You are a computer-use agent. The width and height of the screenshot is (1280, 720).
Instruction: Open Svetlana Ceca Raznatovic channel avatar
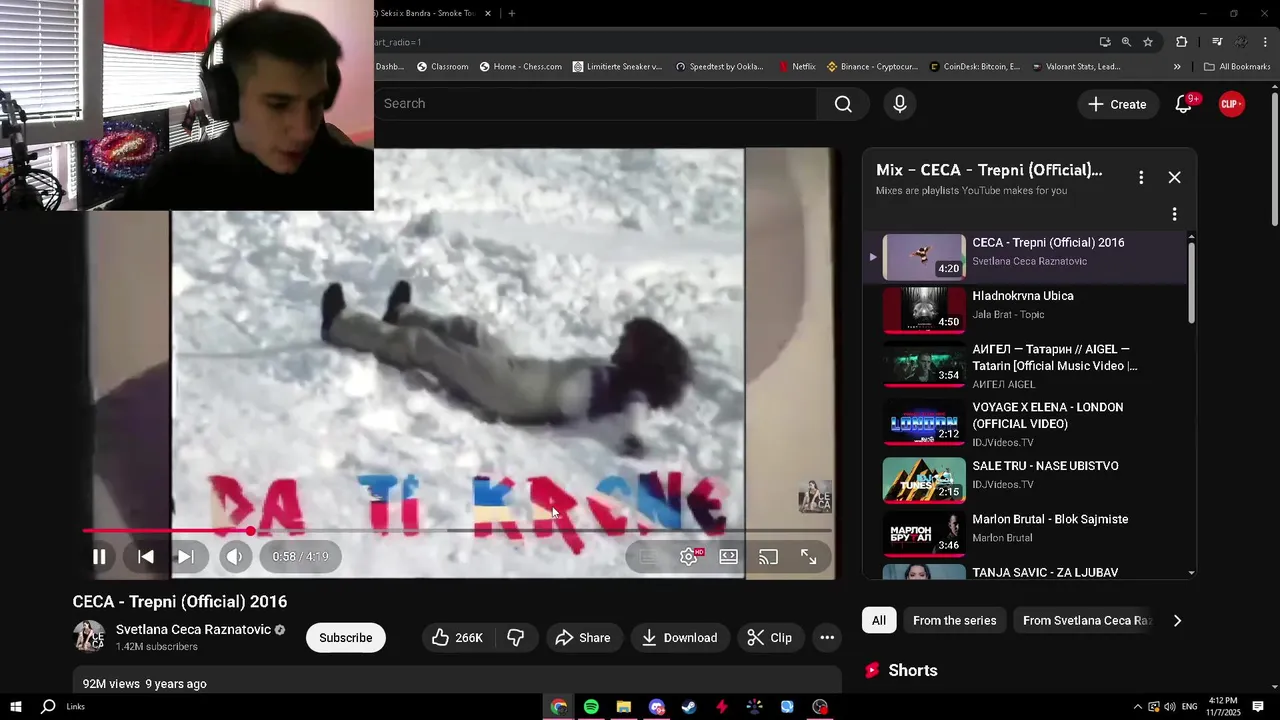coord(89,637)
